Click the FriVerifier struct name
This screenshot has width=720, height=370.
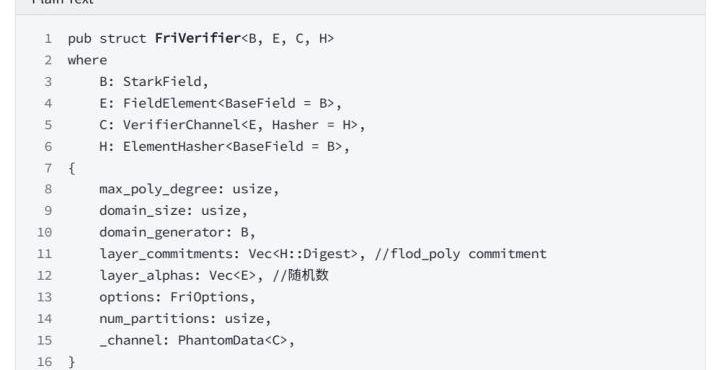197,38
